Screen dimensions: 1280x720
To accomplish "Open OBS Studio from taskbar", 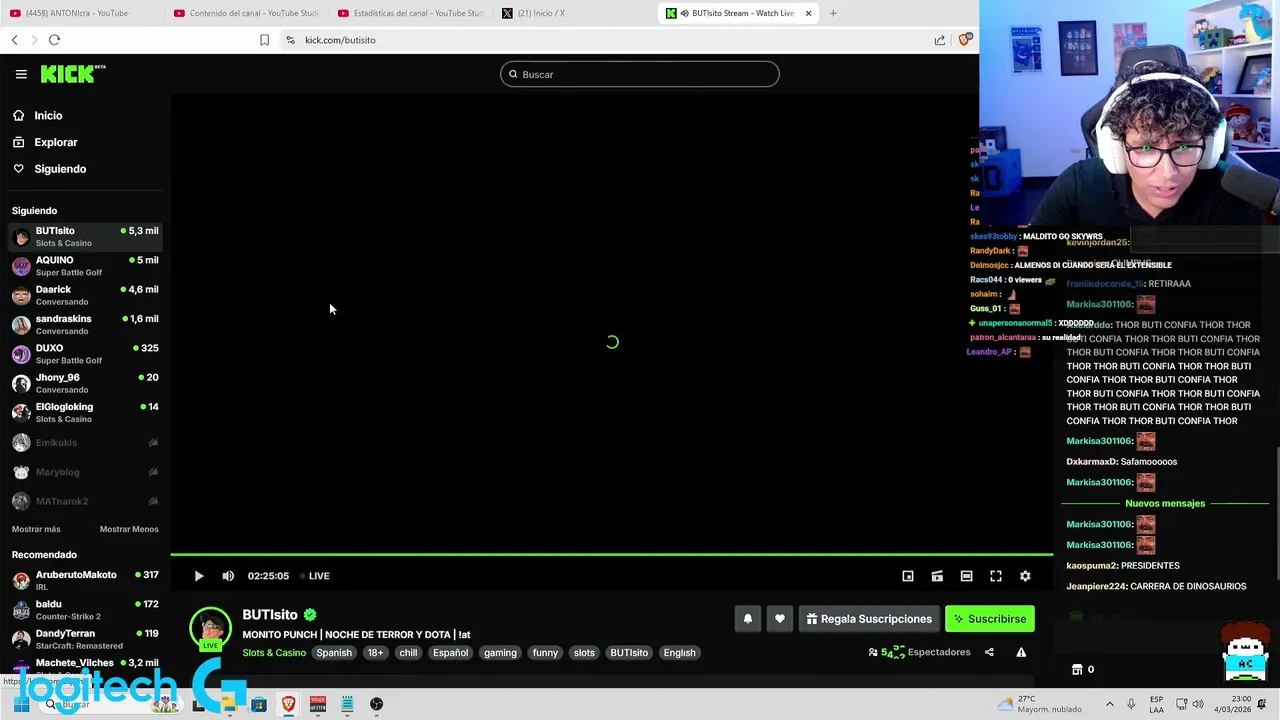I will pos(376,704).
